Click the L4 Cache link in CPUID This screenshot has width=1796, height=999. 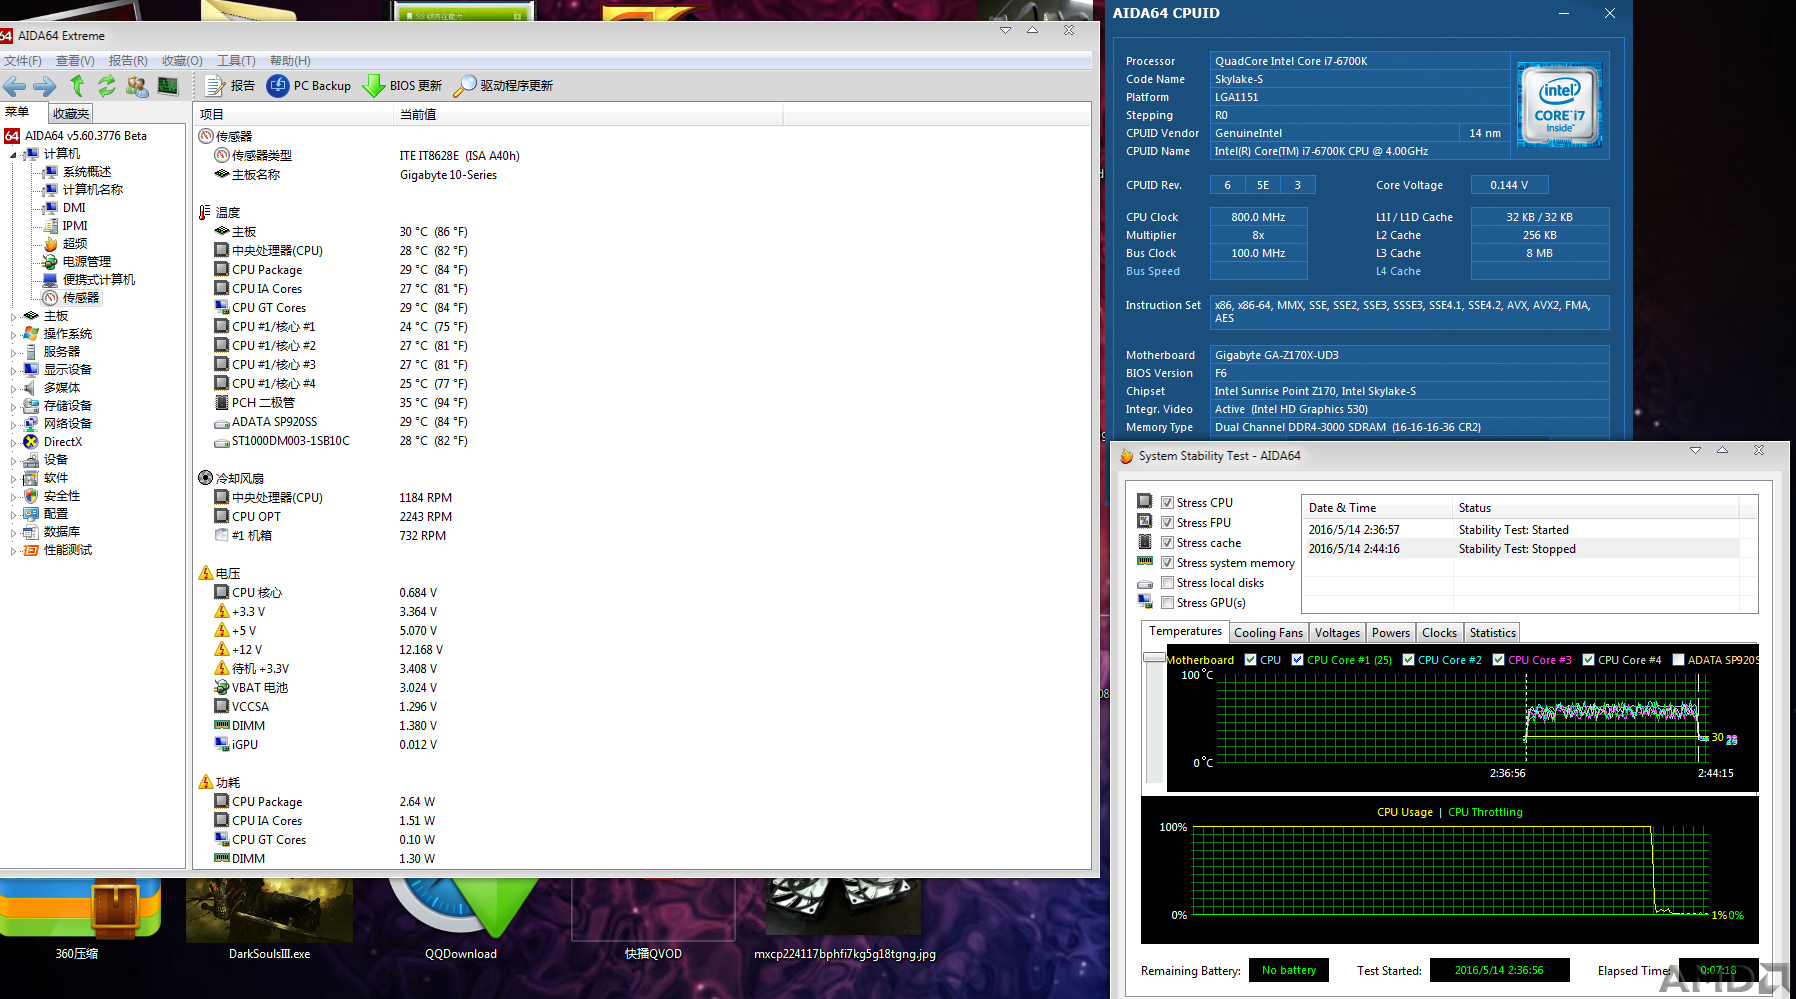[1398, 272]
